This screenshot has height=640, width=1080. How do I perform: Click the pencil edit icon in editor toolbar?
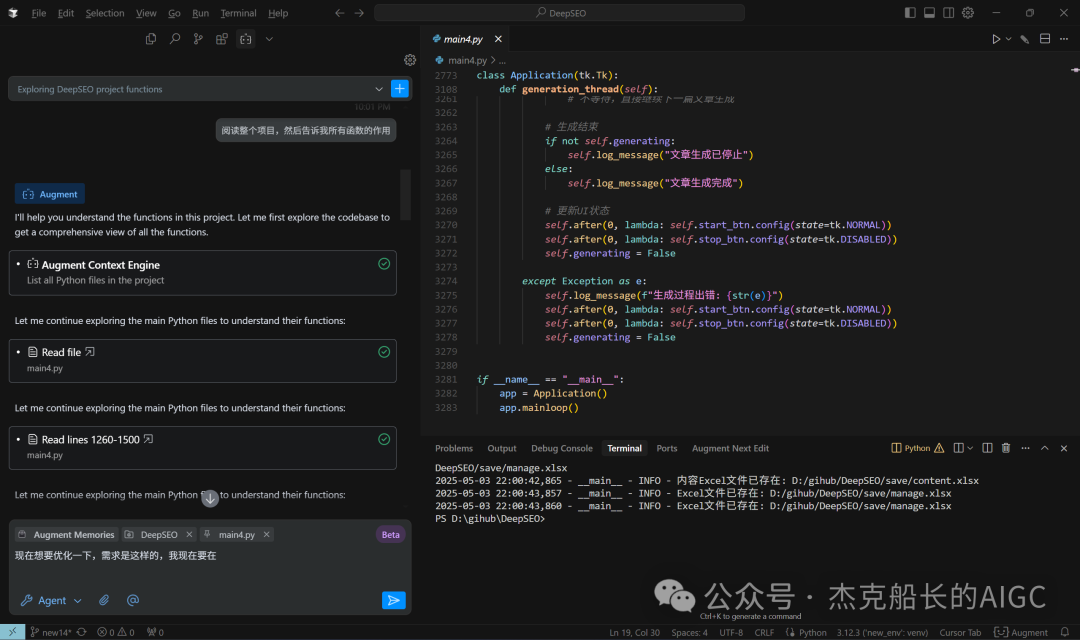1025,39
